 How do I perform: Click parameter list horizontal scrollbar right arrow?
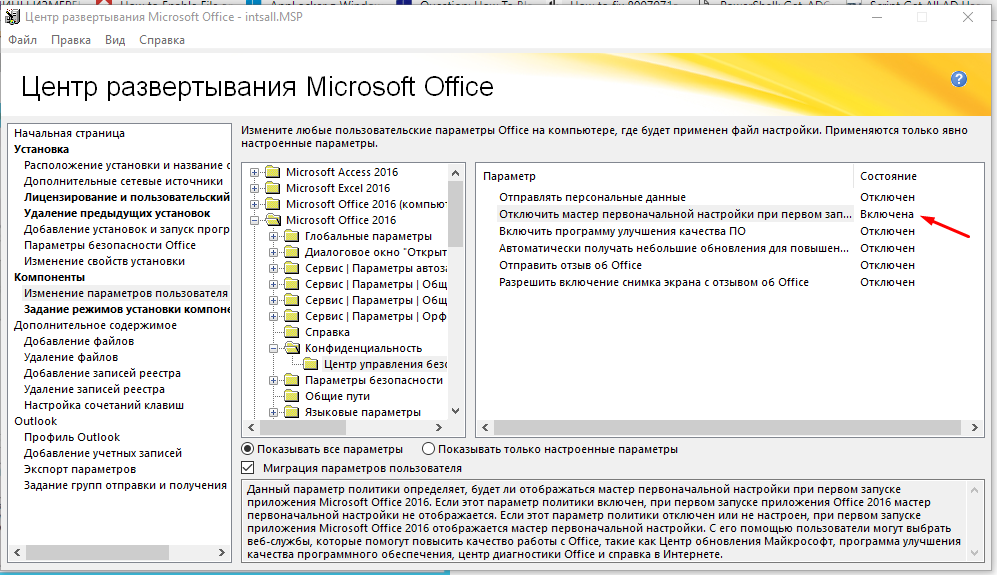click(x=974, y=427)
